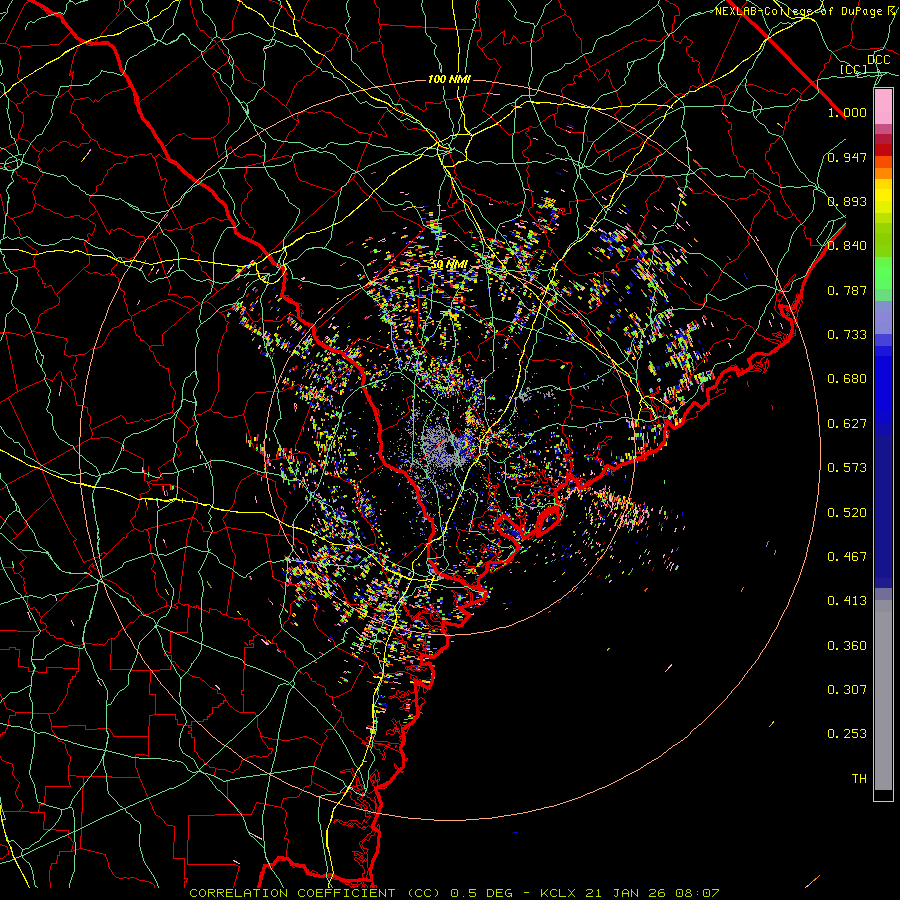Select the 0.627 scale value
Image resolution: width=900 pixels, height=900 pixels.
[x=847, y=424]
